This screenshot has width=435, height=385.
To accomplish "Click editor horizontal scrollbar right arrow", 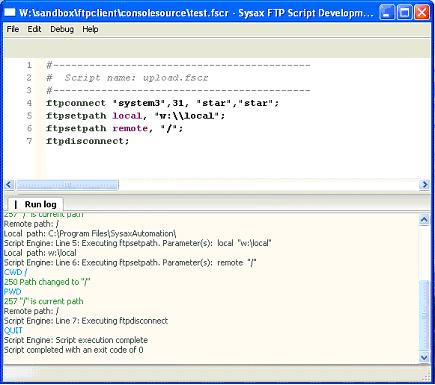I will click(x=424, y=184).
